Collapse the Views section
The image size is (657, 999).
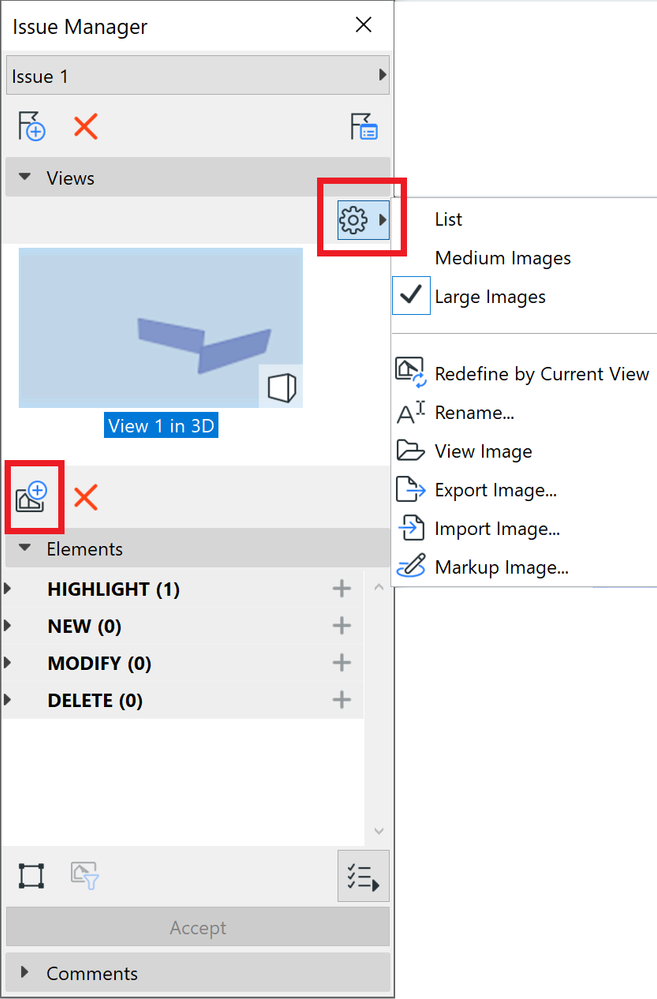click(25, 178)
